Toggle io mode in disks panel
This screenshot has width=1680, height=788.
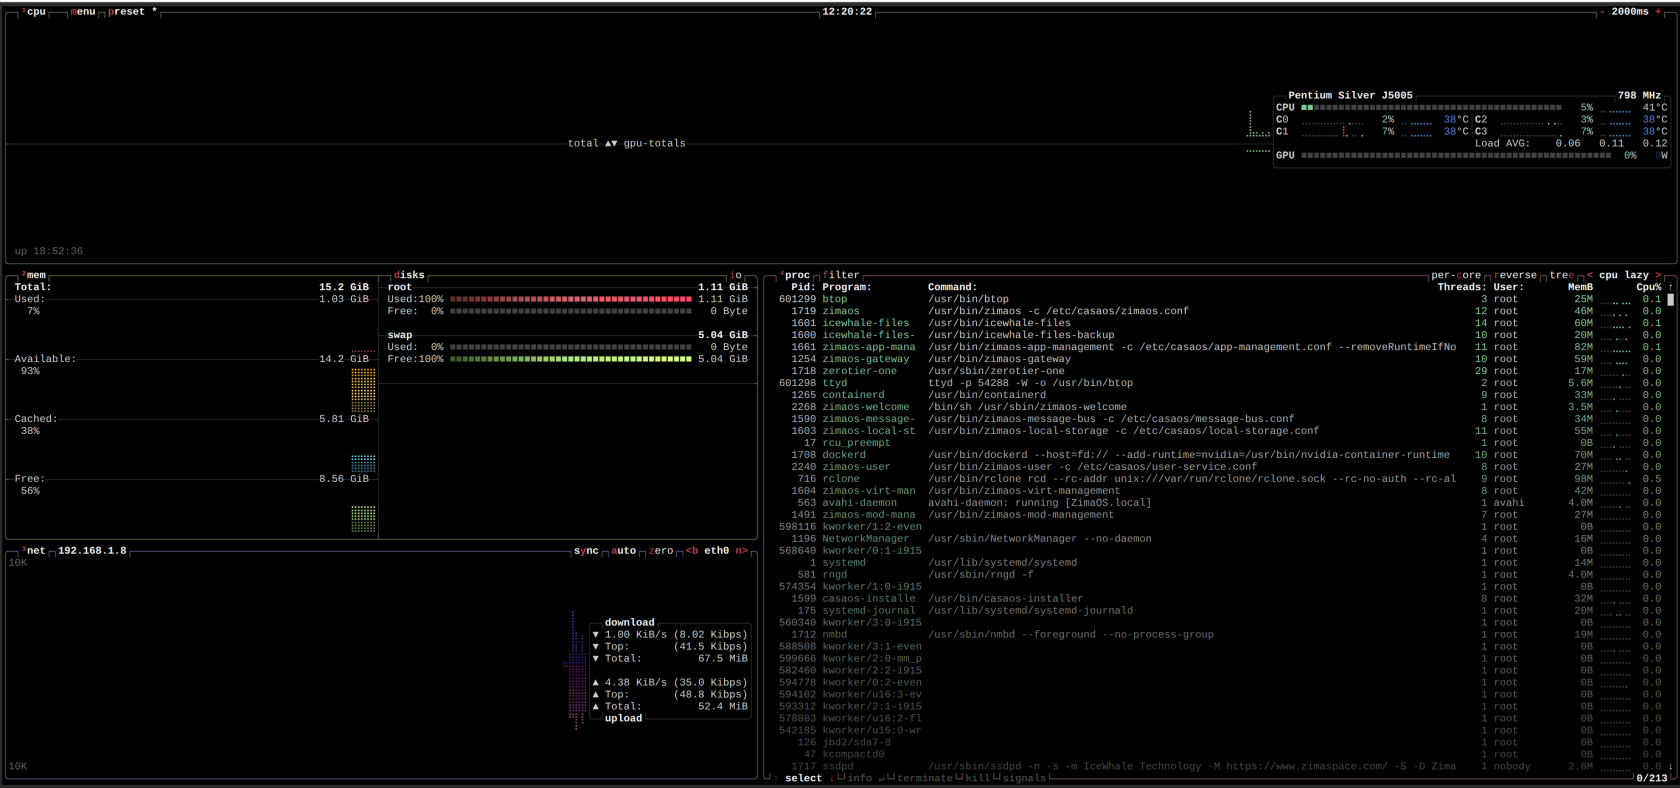[x=736, y=275]
